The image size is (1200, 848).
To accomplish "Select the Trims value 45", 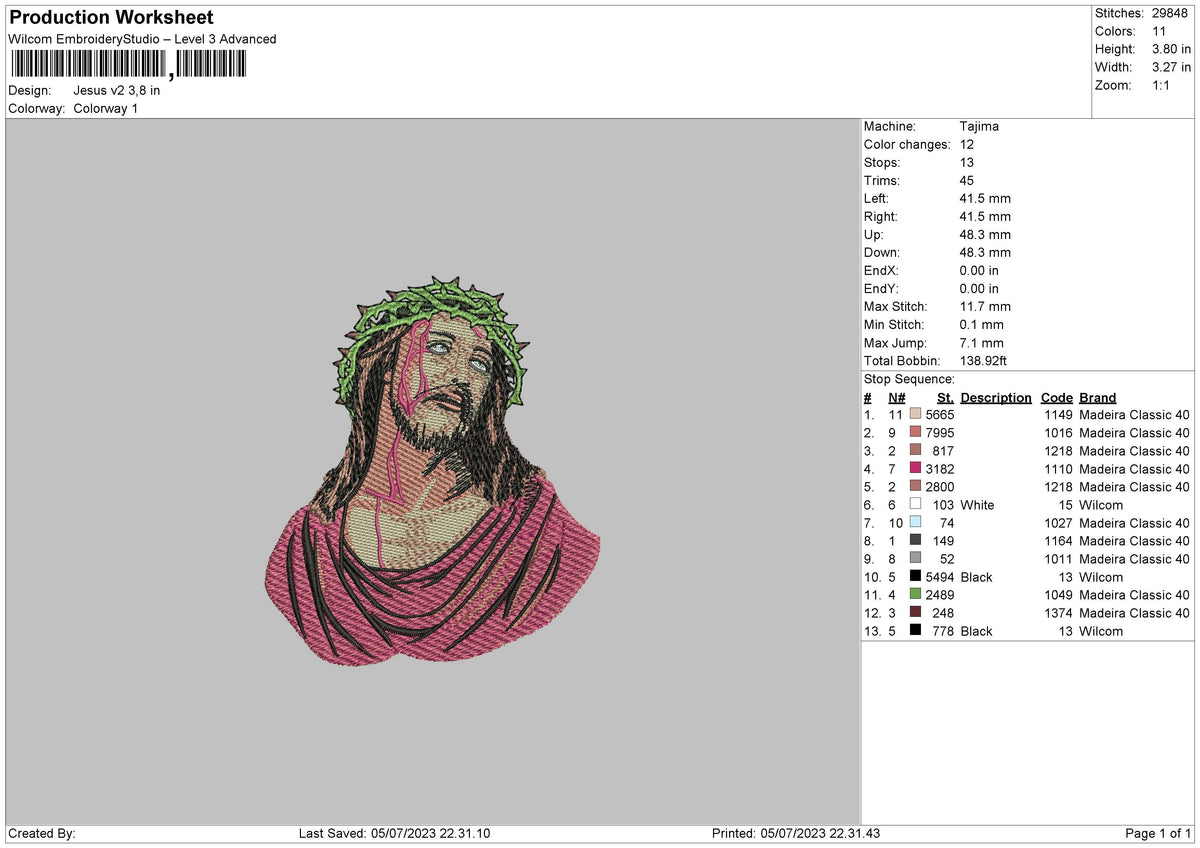I will point(966,180).
